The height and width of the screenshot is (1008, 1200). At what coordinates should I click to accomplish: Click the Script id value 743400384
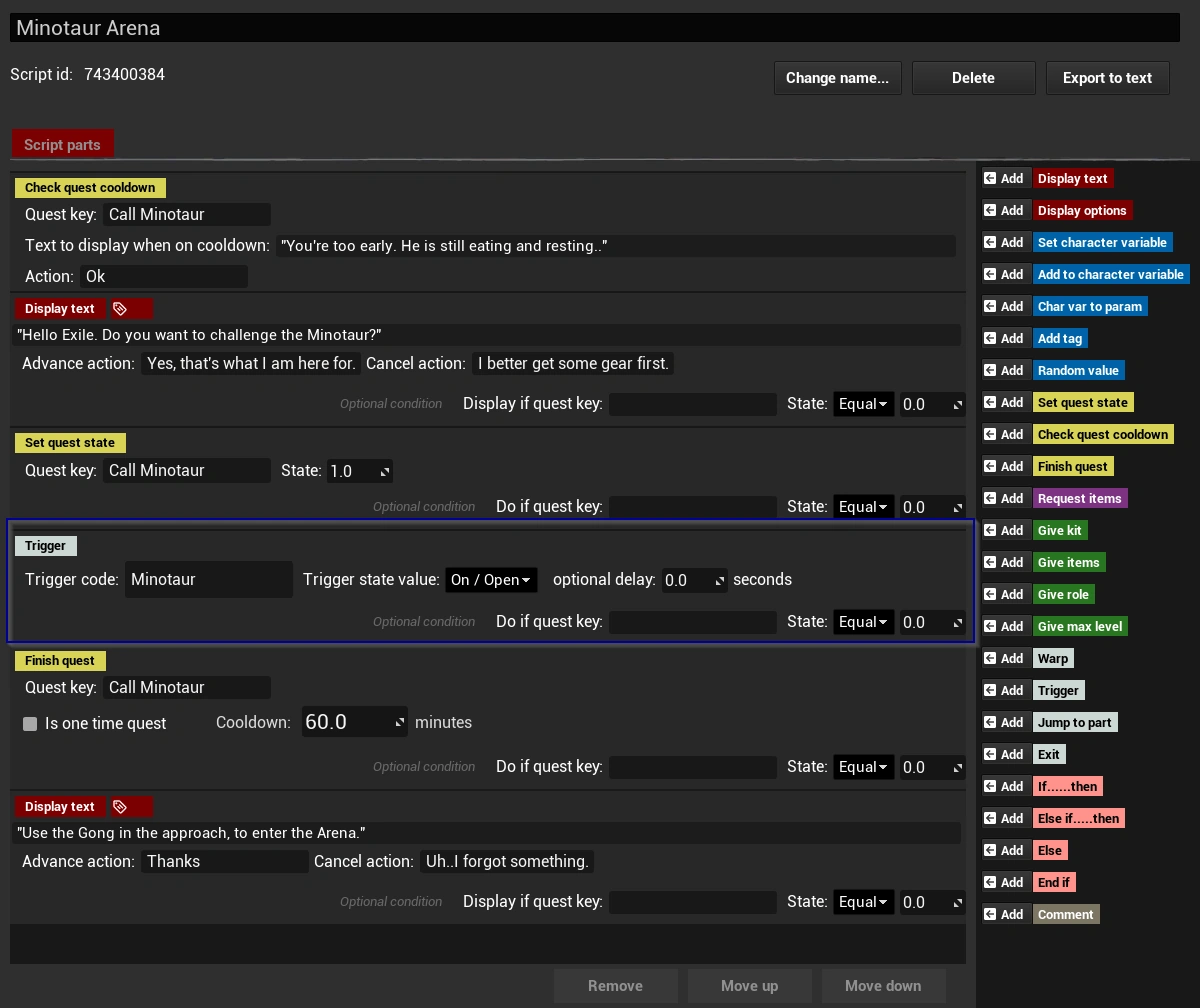pos(124,74)
